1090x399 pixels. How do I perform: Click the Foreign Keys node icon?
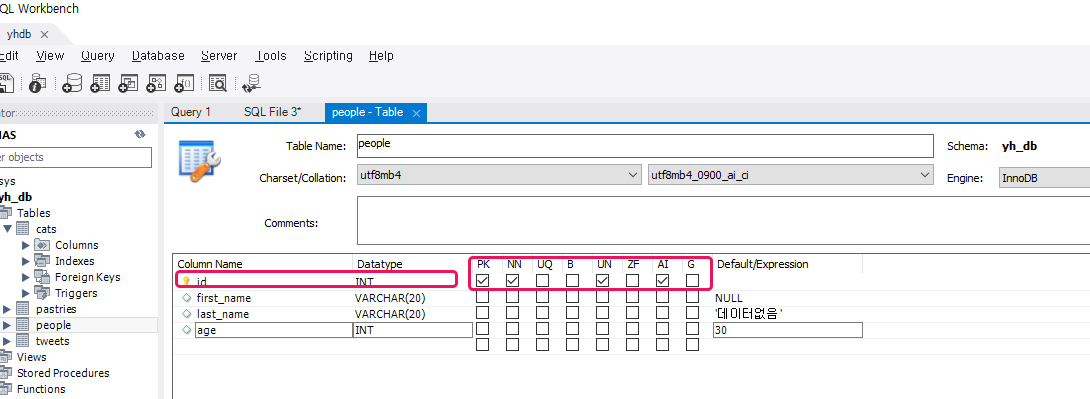(x=42, y=277)
